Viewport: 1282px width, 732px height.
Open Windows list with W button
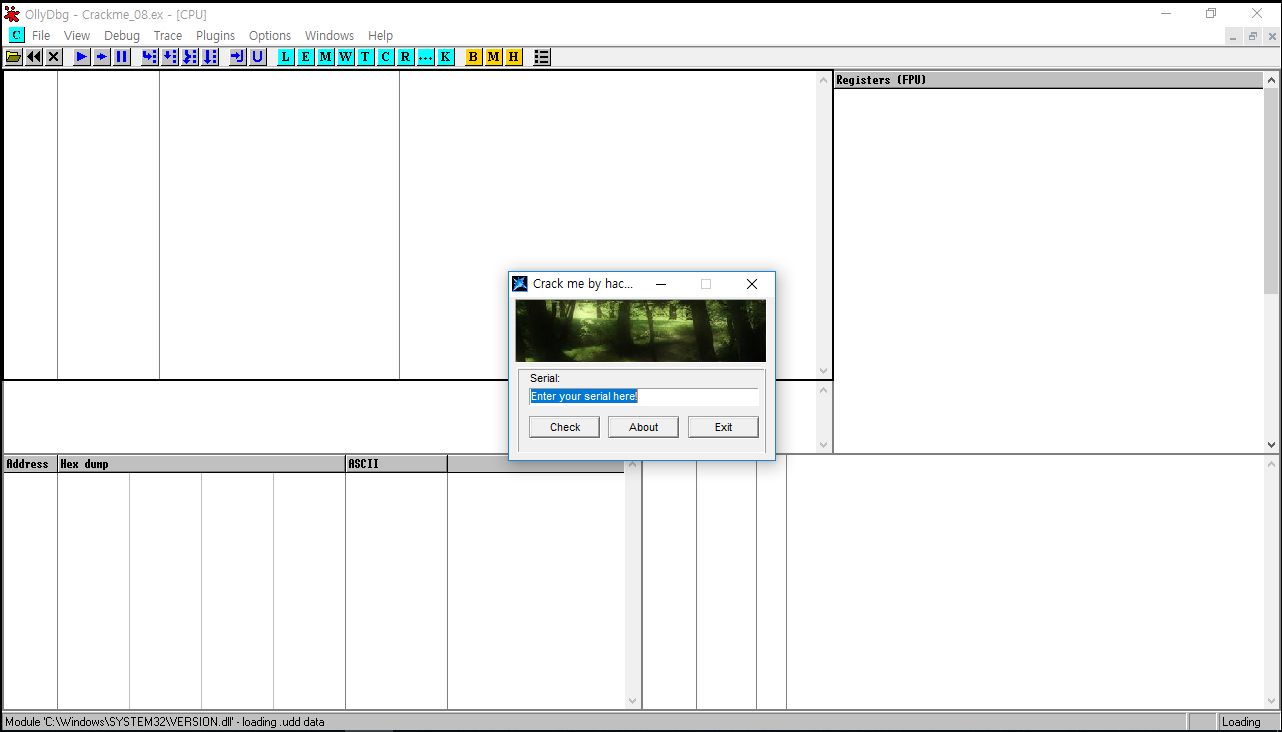coord(346,57)
